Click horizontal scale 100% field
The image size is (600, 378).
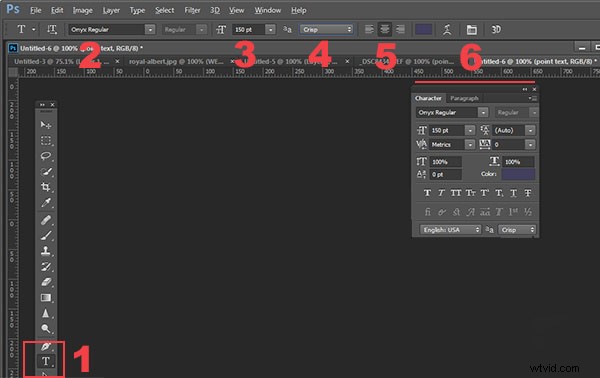[518, 162]
